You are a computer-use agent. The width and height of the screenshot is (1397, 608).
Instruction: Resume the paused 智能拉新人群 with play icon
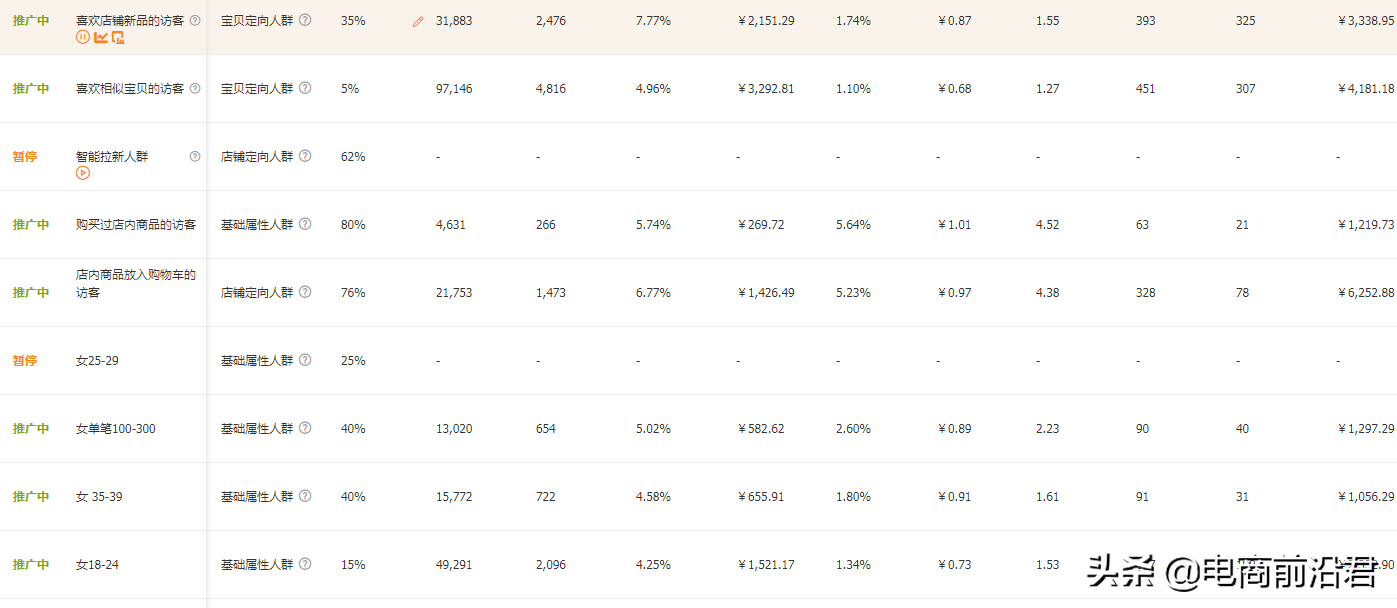tap(83, 173)
